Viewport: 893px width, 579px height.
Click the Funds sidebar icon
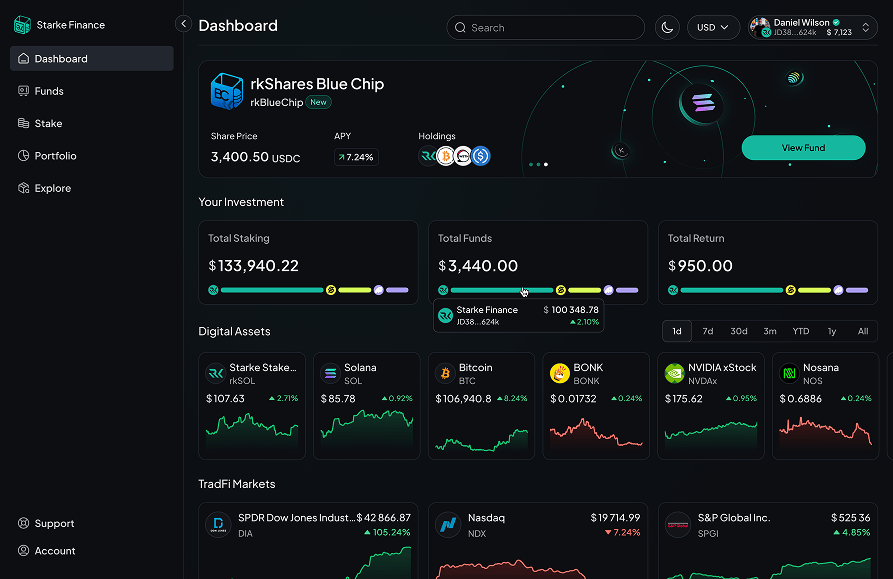23,91
